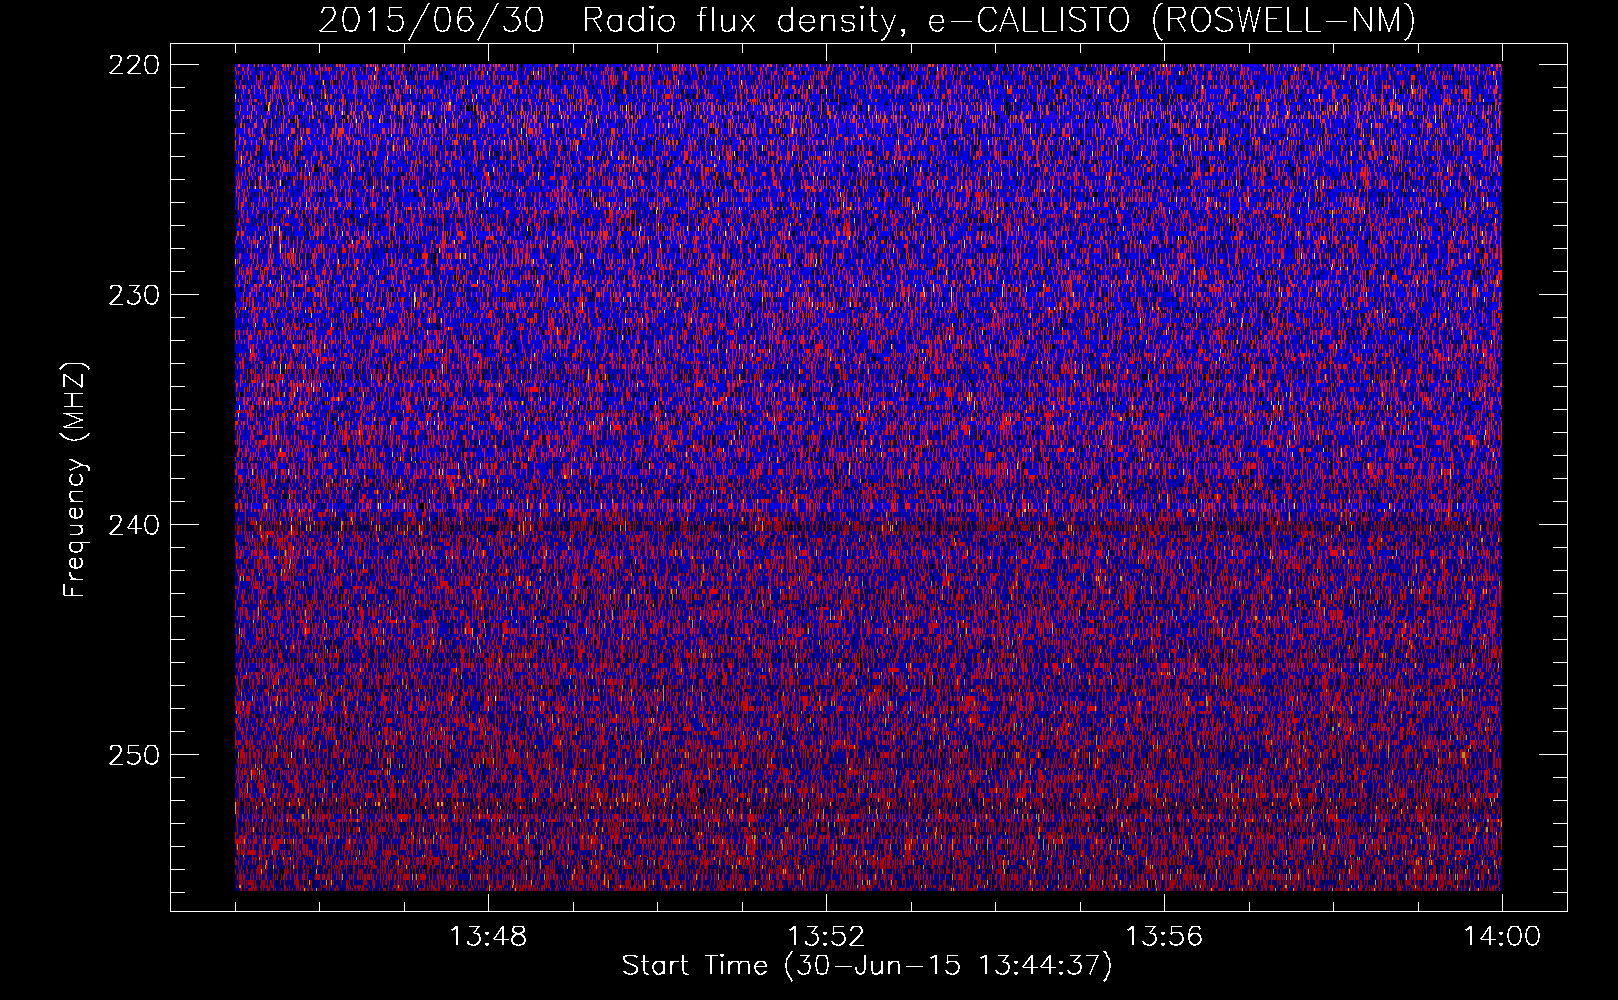Click the '250' frequency tick label

[133, 755]
